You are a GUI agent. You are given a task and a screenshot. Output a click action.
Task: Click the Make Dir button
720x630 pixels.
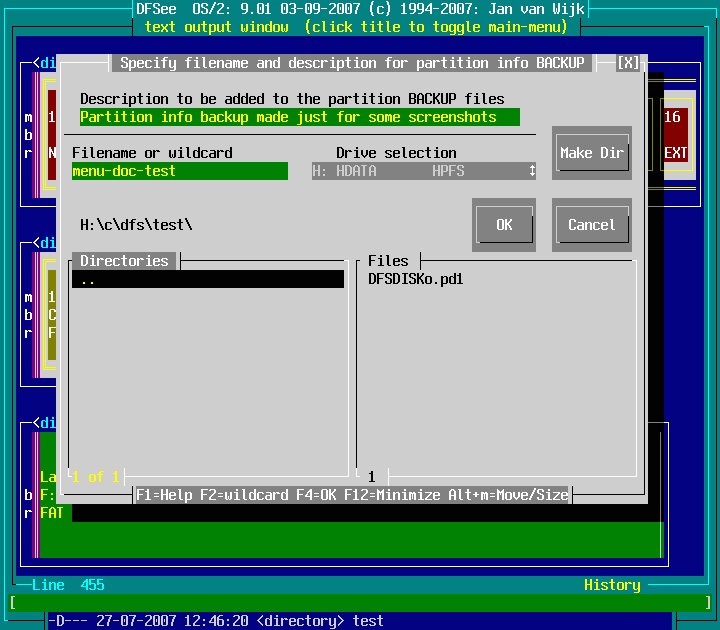[591, 153]
